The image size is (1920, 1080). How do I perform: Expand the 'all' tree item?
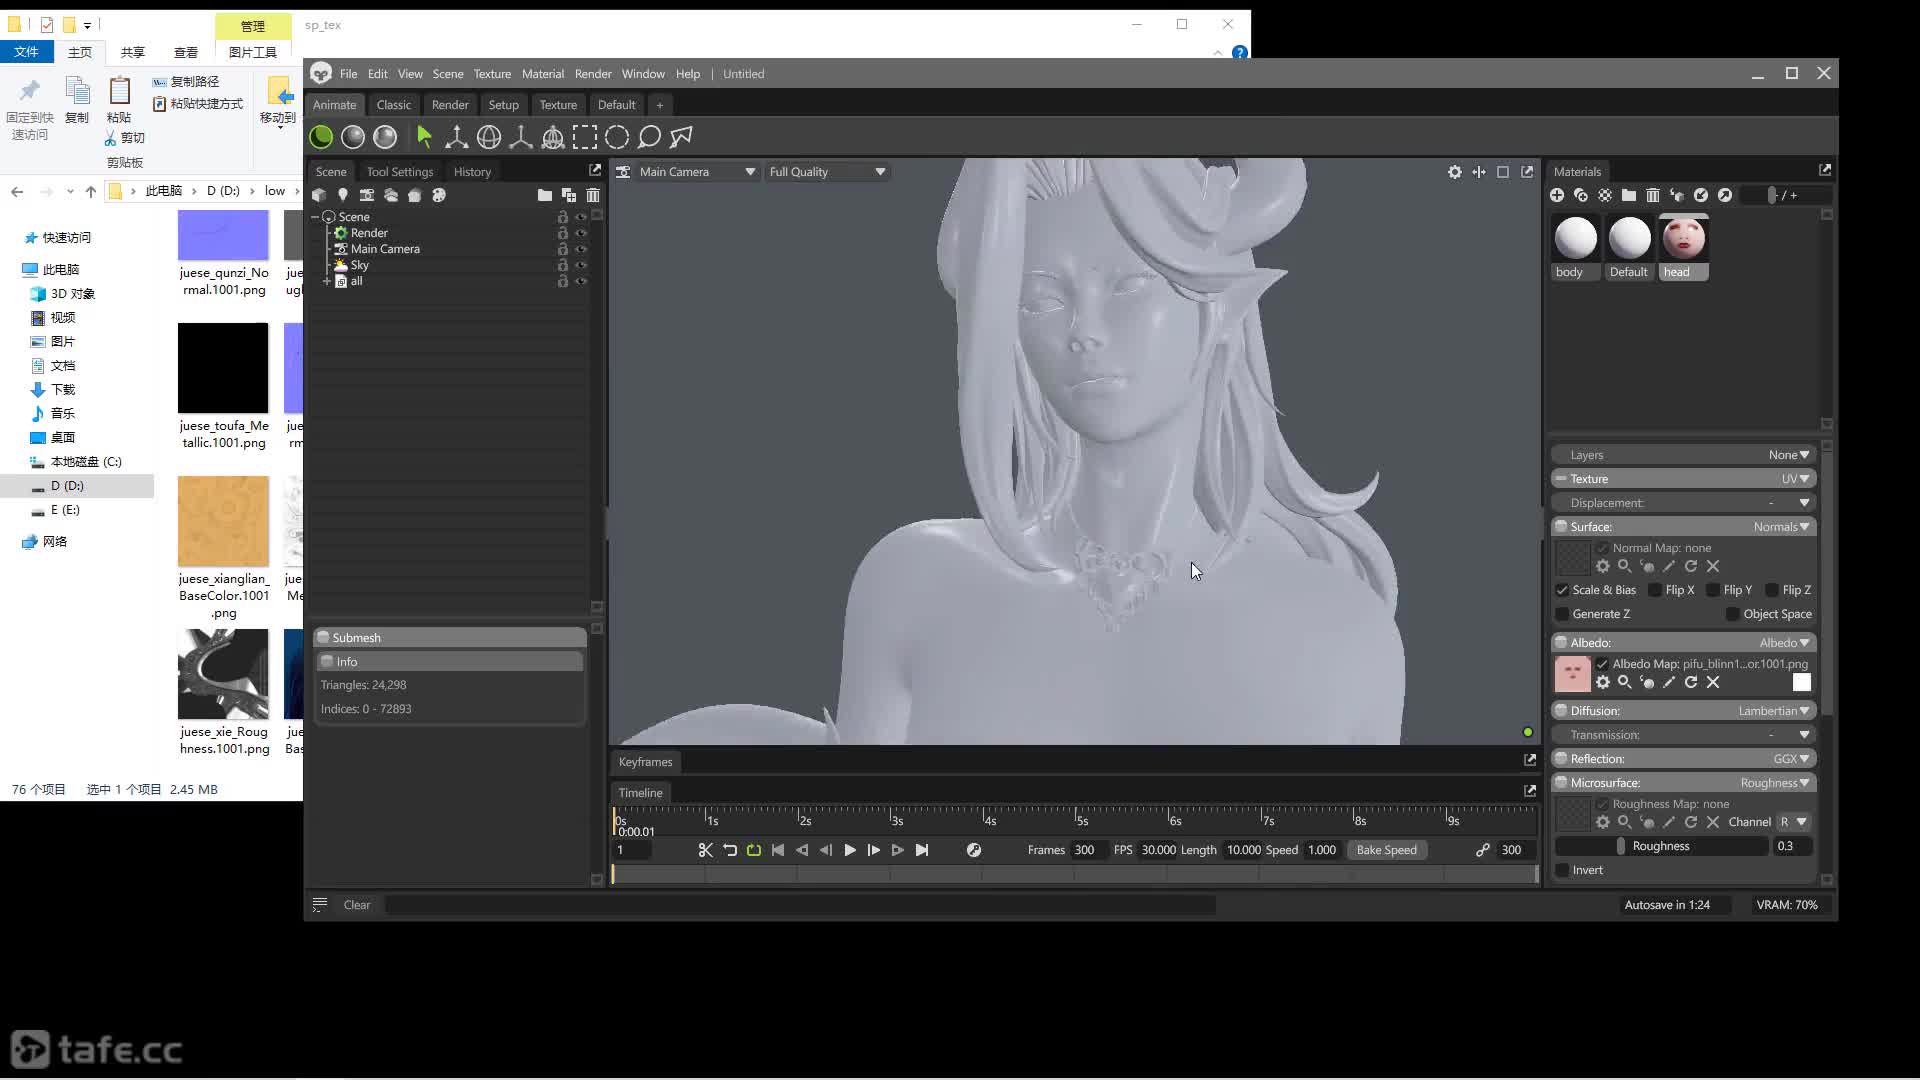pyautogui.click(x=327, y=281)
